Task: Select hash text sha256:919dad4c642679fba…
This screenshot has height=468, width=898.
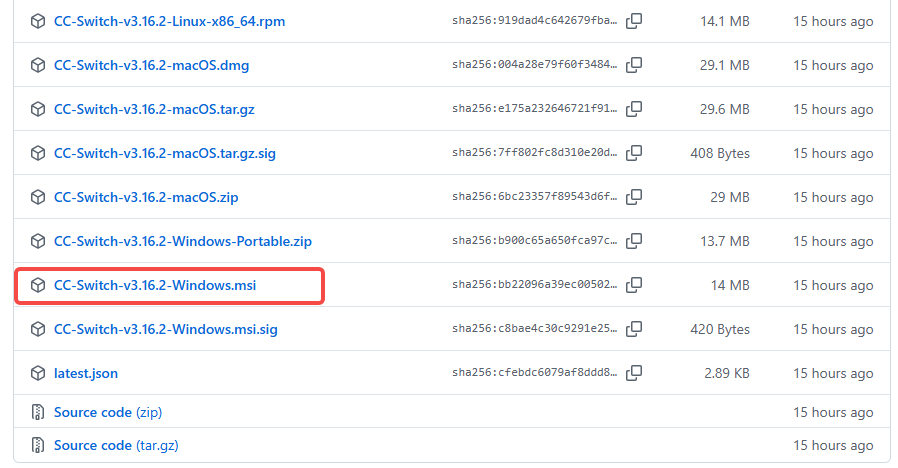Action: tap(534, 21)
